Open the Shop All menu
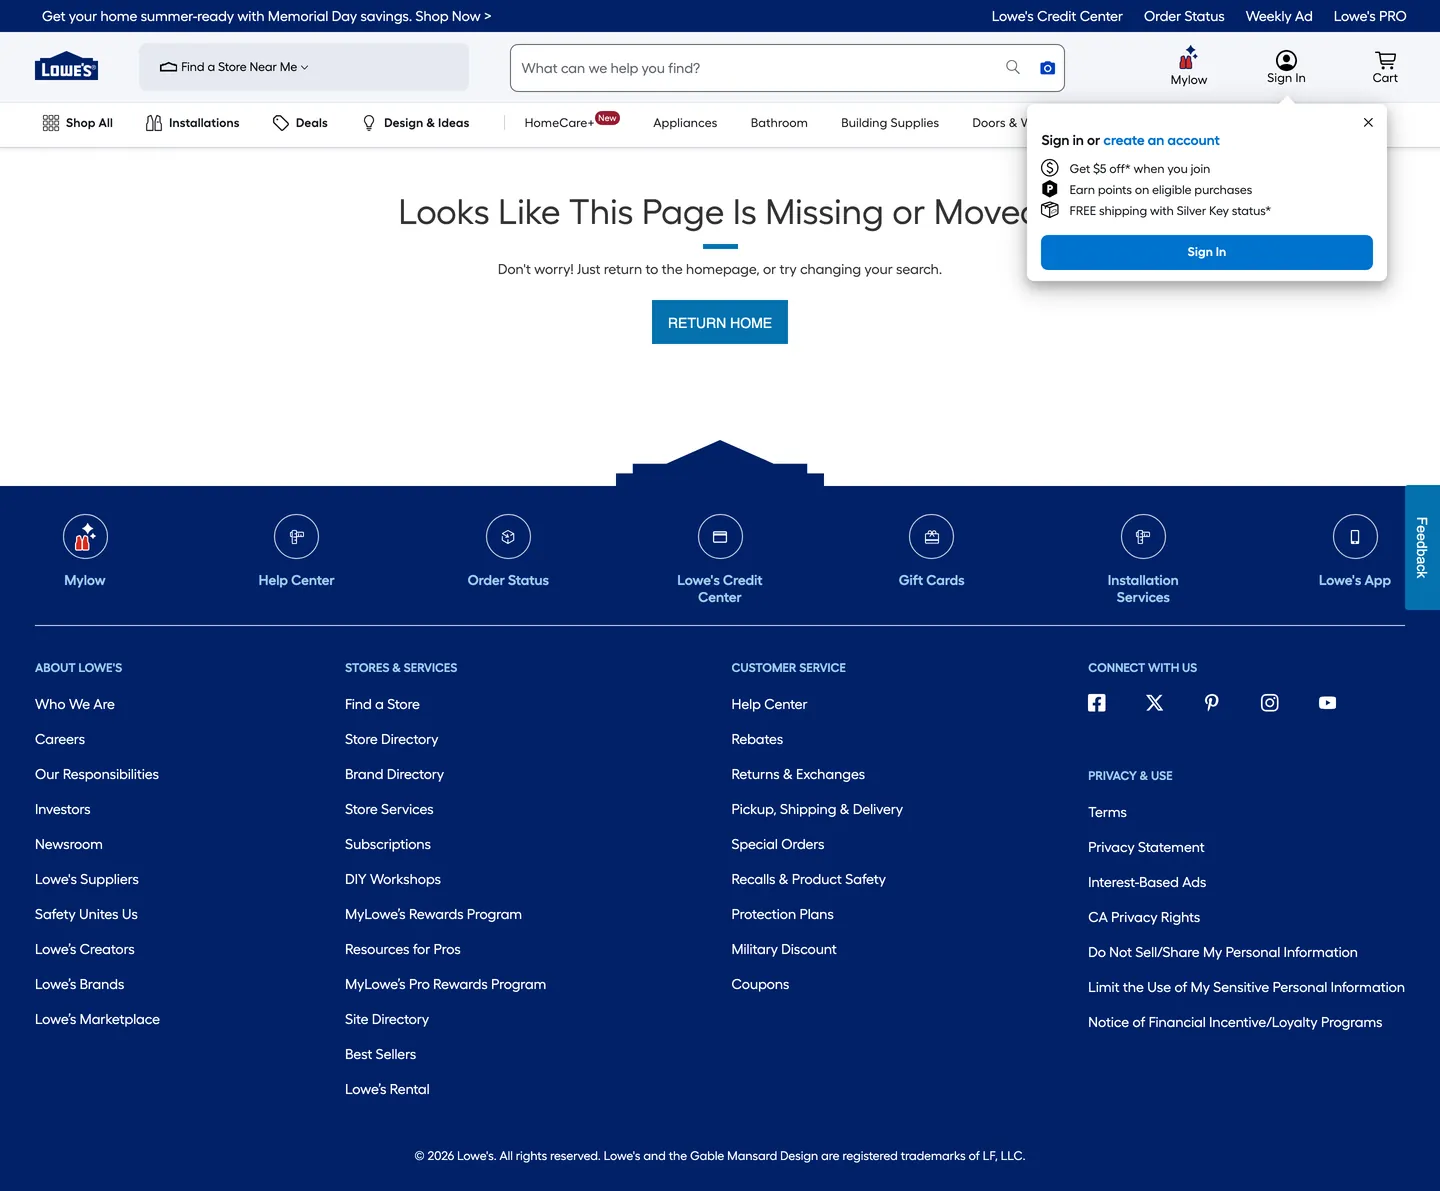Screen dimensions: 1440x1191 coord(78,123)
